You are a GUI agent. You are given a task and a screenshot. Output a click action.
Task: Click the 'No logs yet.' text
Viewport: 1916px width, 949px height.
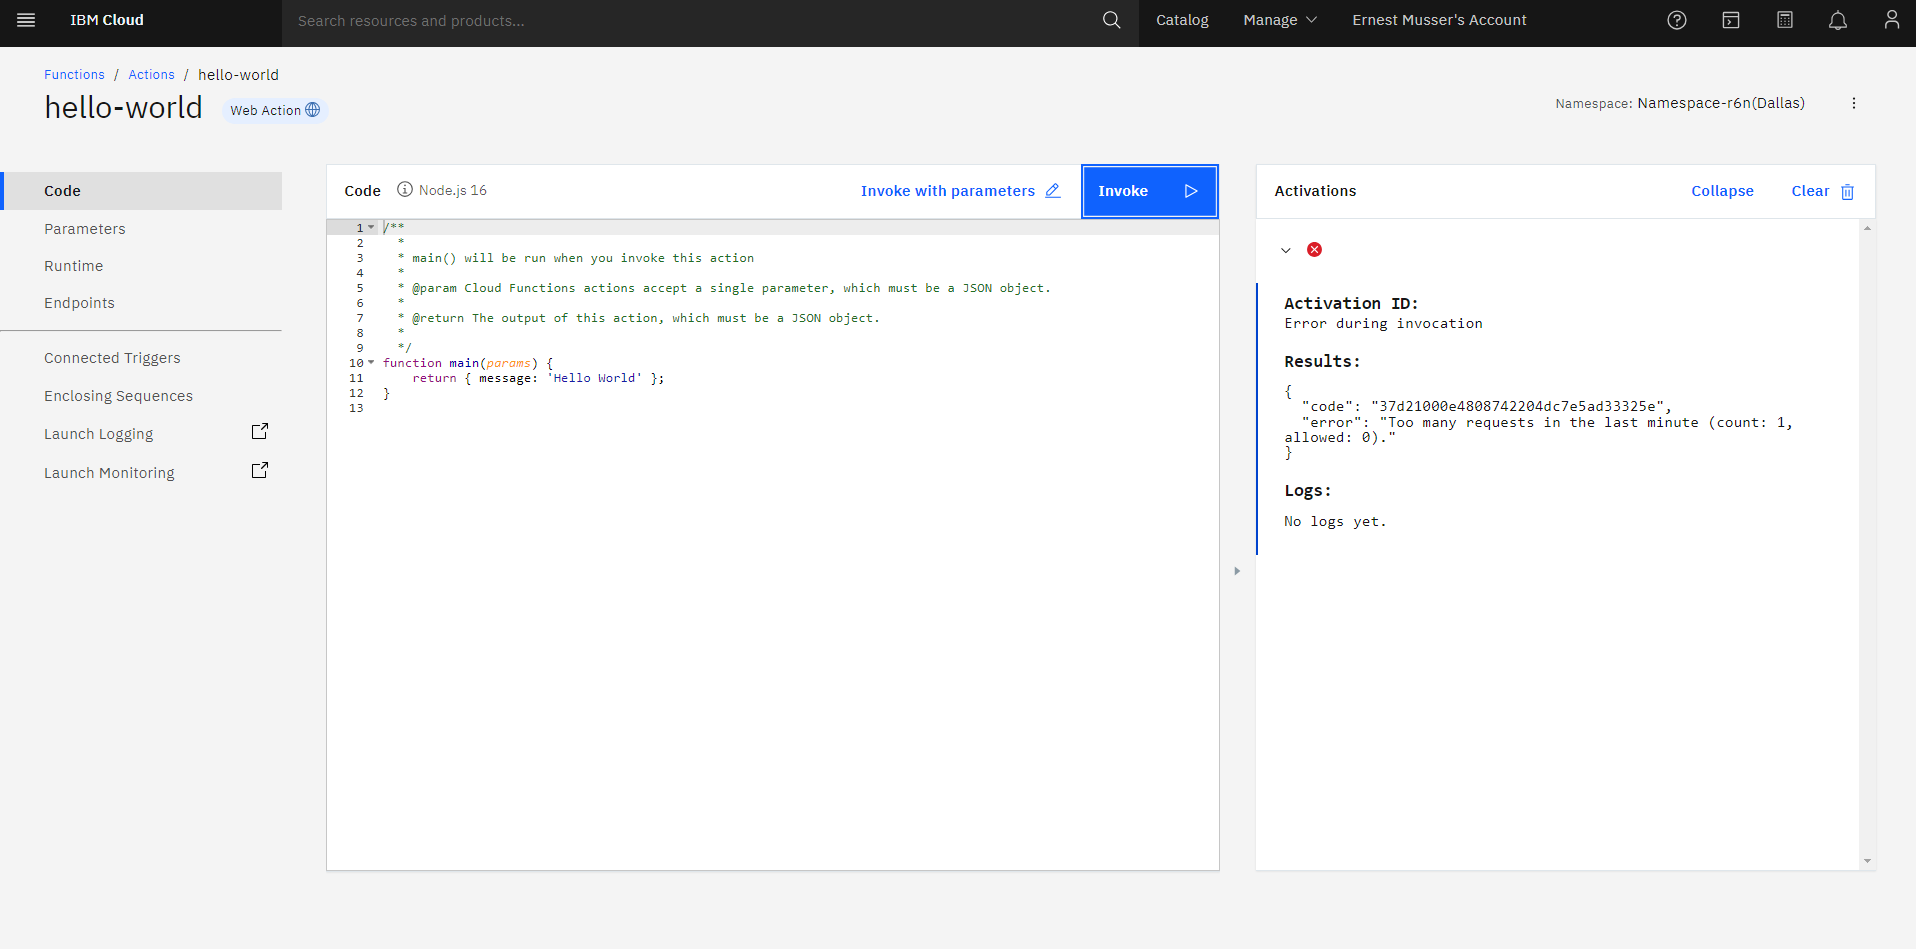(1335, 521)
